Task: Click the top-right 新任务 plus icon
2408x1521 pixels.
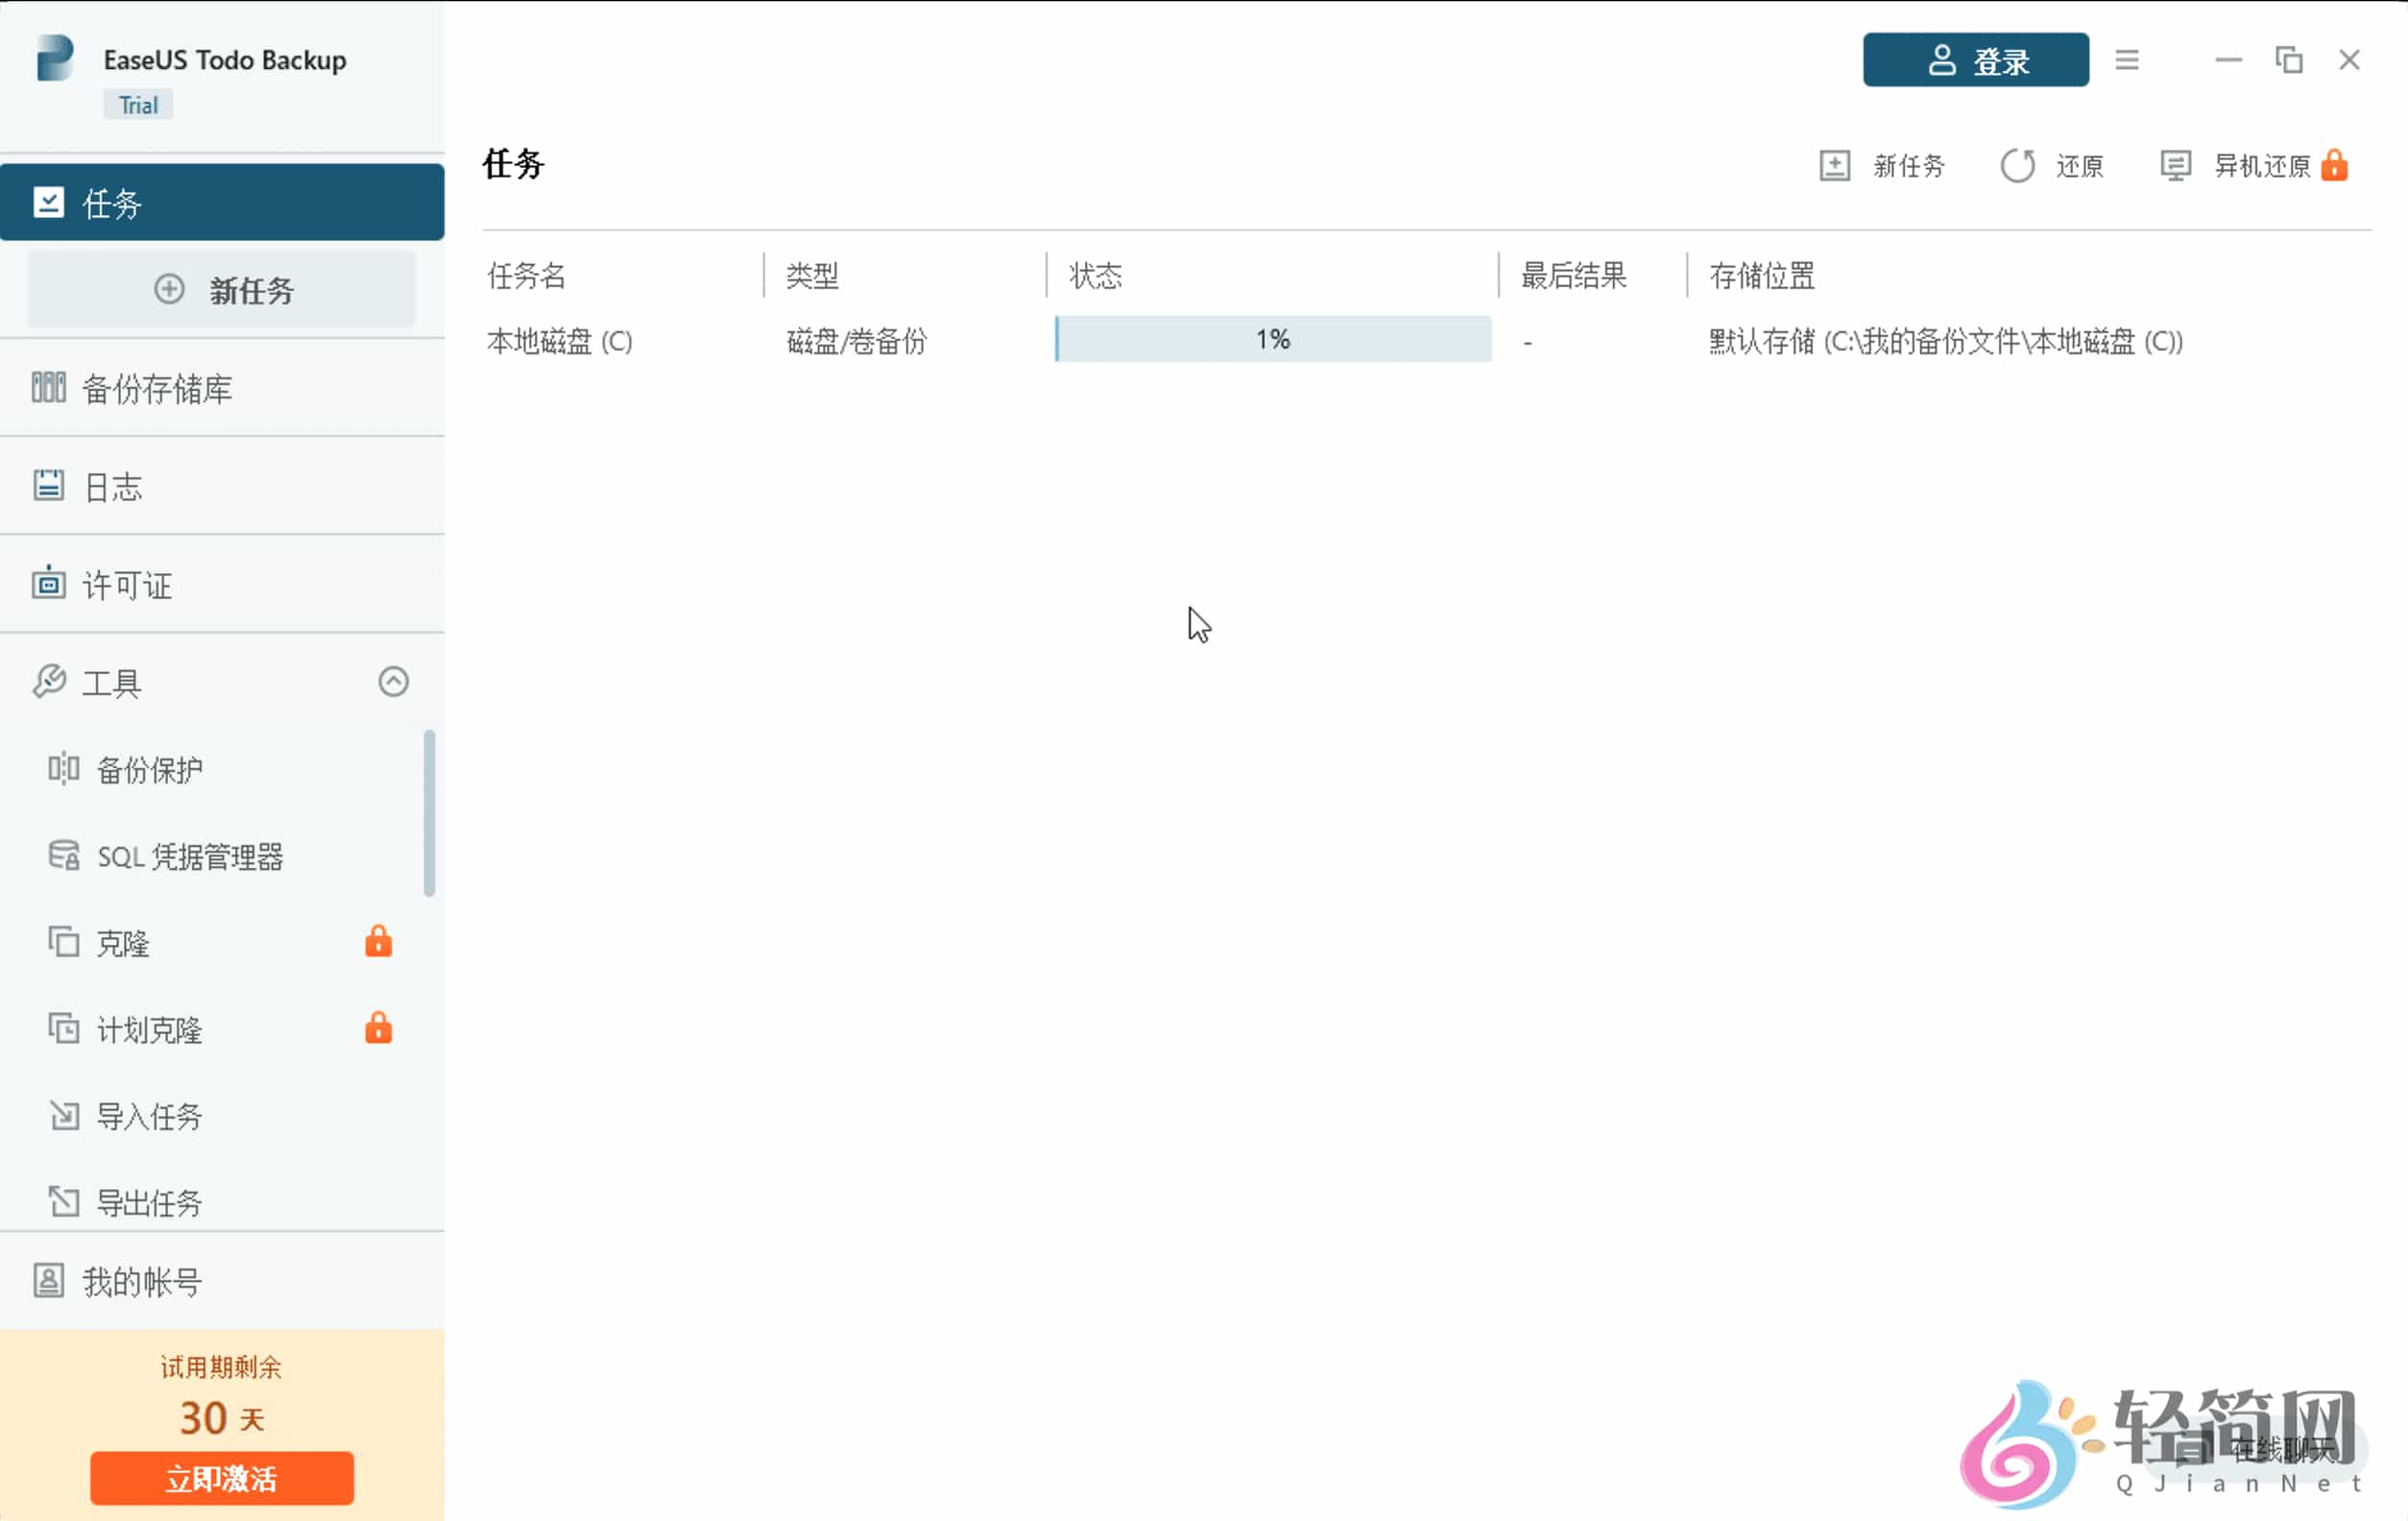Action: 1834,165
